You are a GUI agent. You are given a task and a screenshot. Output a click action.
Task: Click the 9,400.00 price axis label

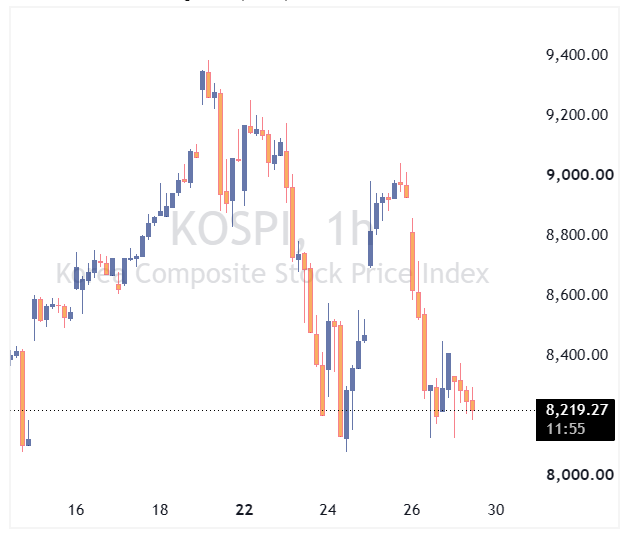pyautogui.click(x=576, y=55)
